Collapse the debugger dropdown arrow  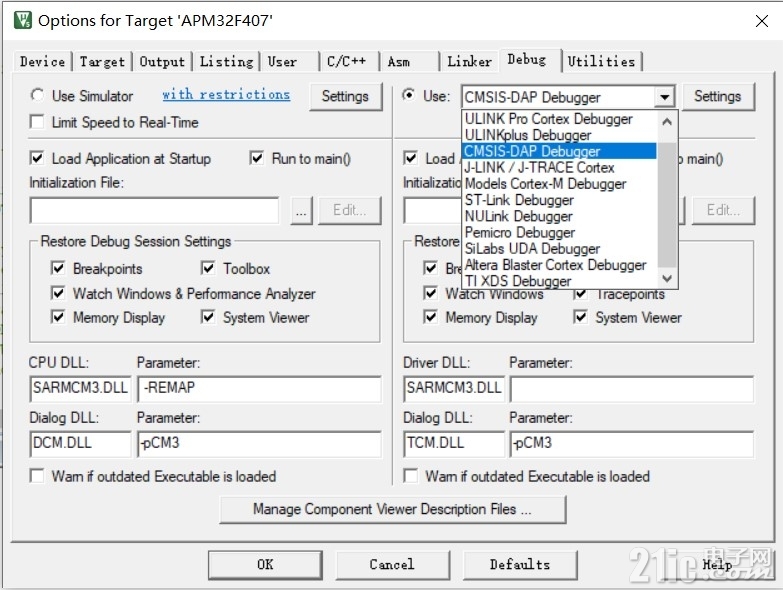665,97
